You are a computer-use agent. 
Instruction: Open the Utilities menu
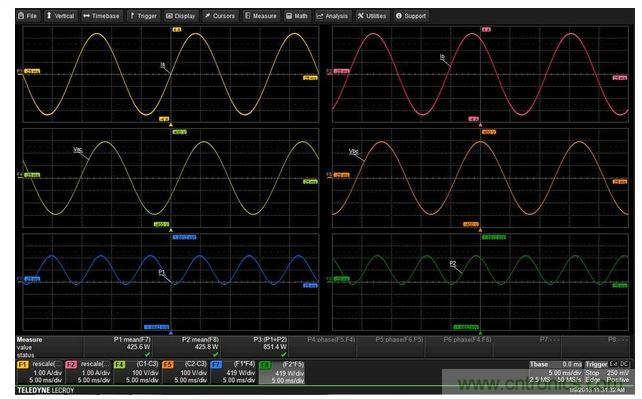(x=372, y=16)
